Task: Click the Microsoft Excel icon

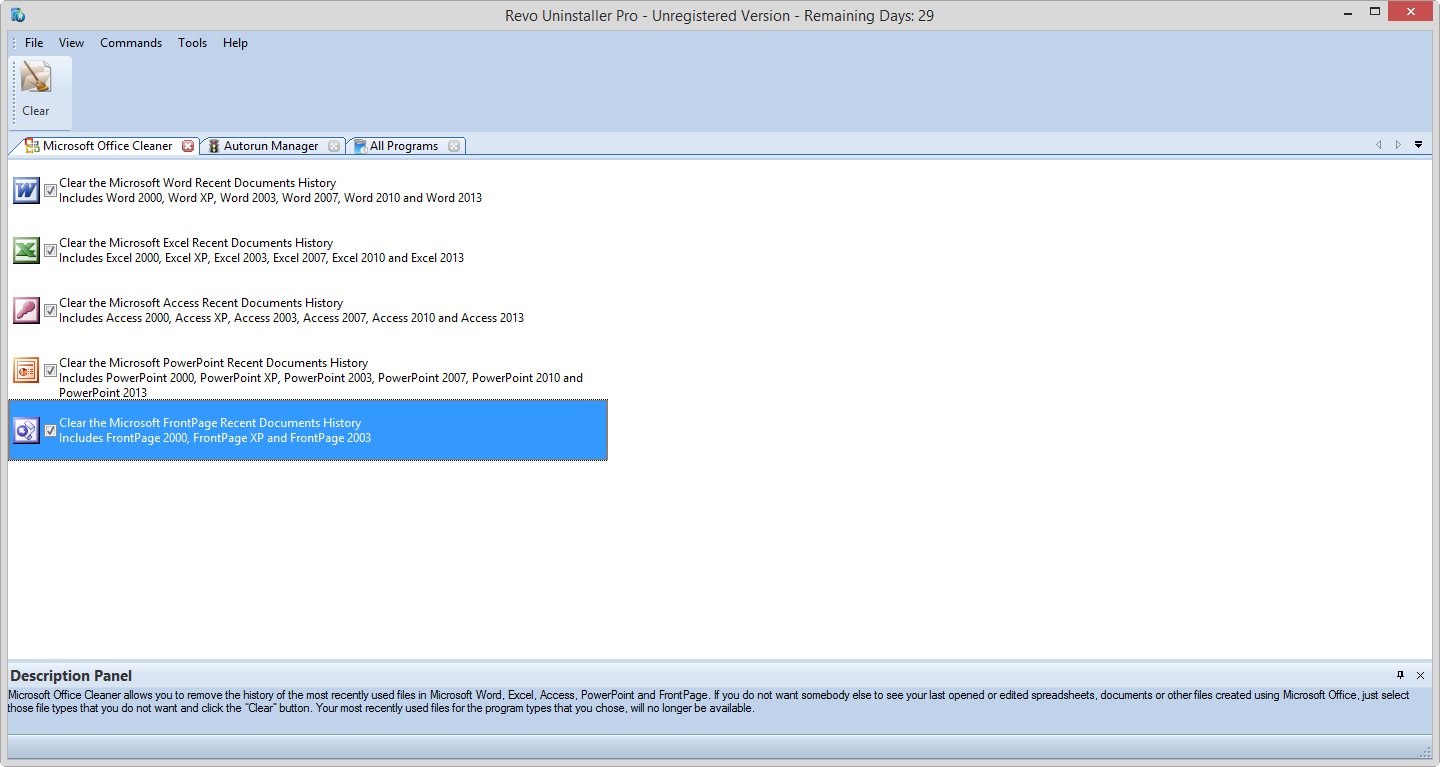Action: (26, 250)
